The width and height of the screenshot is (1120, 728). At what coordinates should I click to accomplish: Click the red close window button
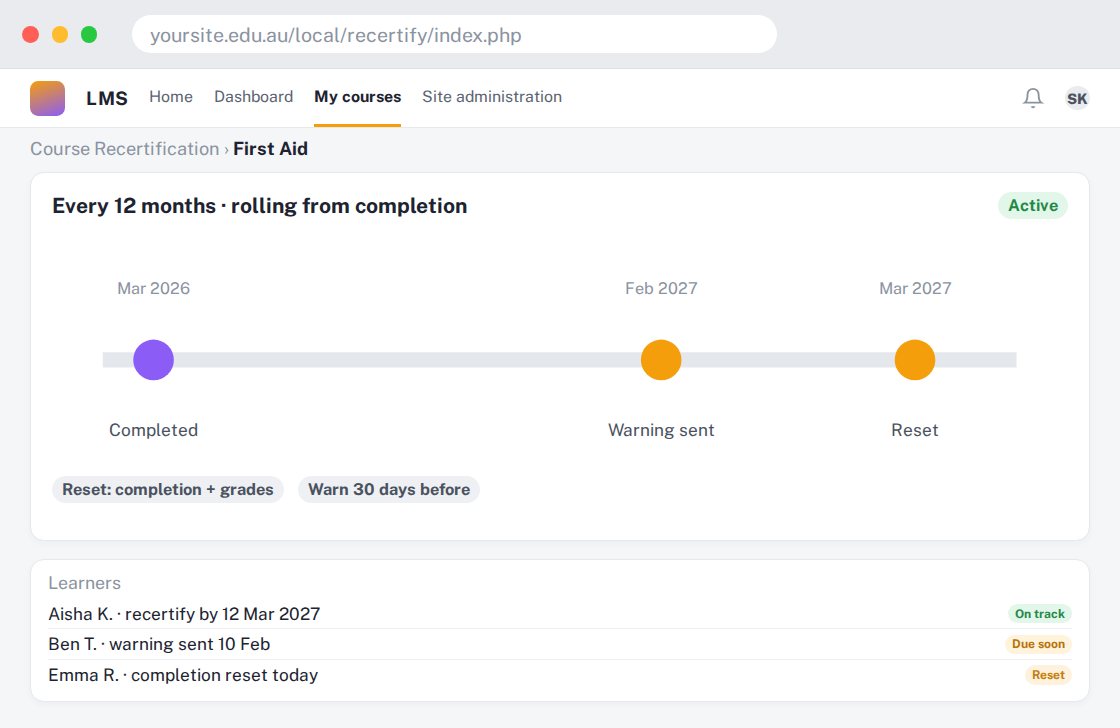click(x=31, y=34)
